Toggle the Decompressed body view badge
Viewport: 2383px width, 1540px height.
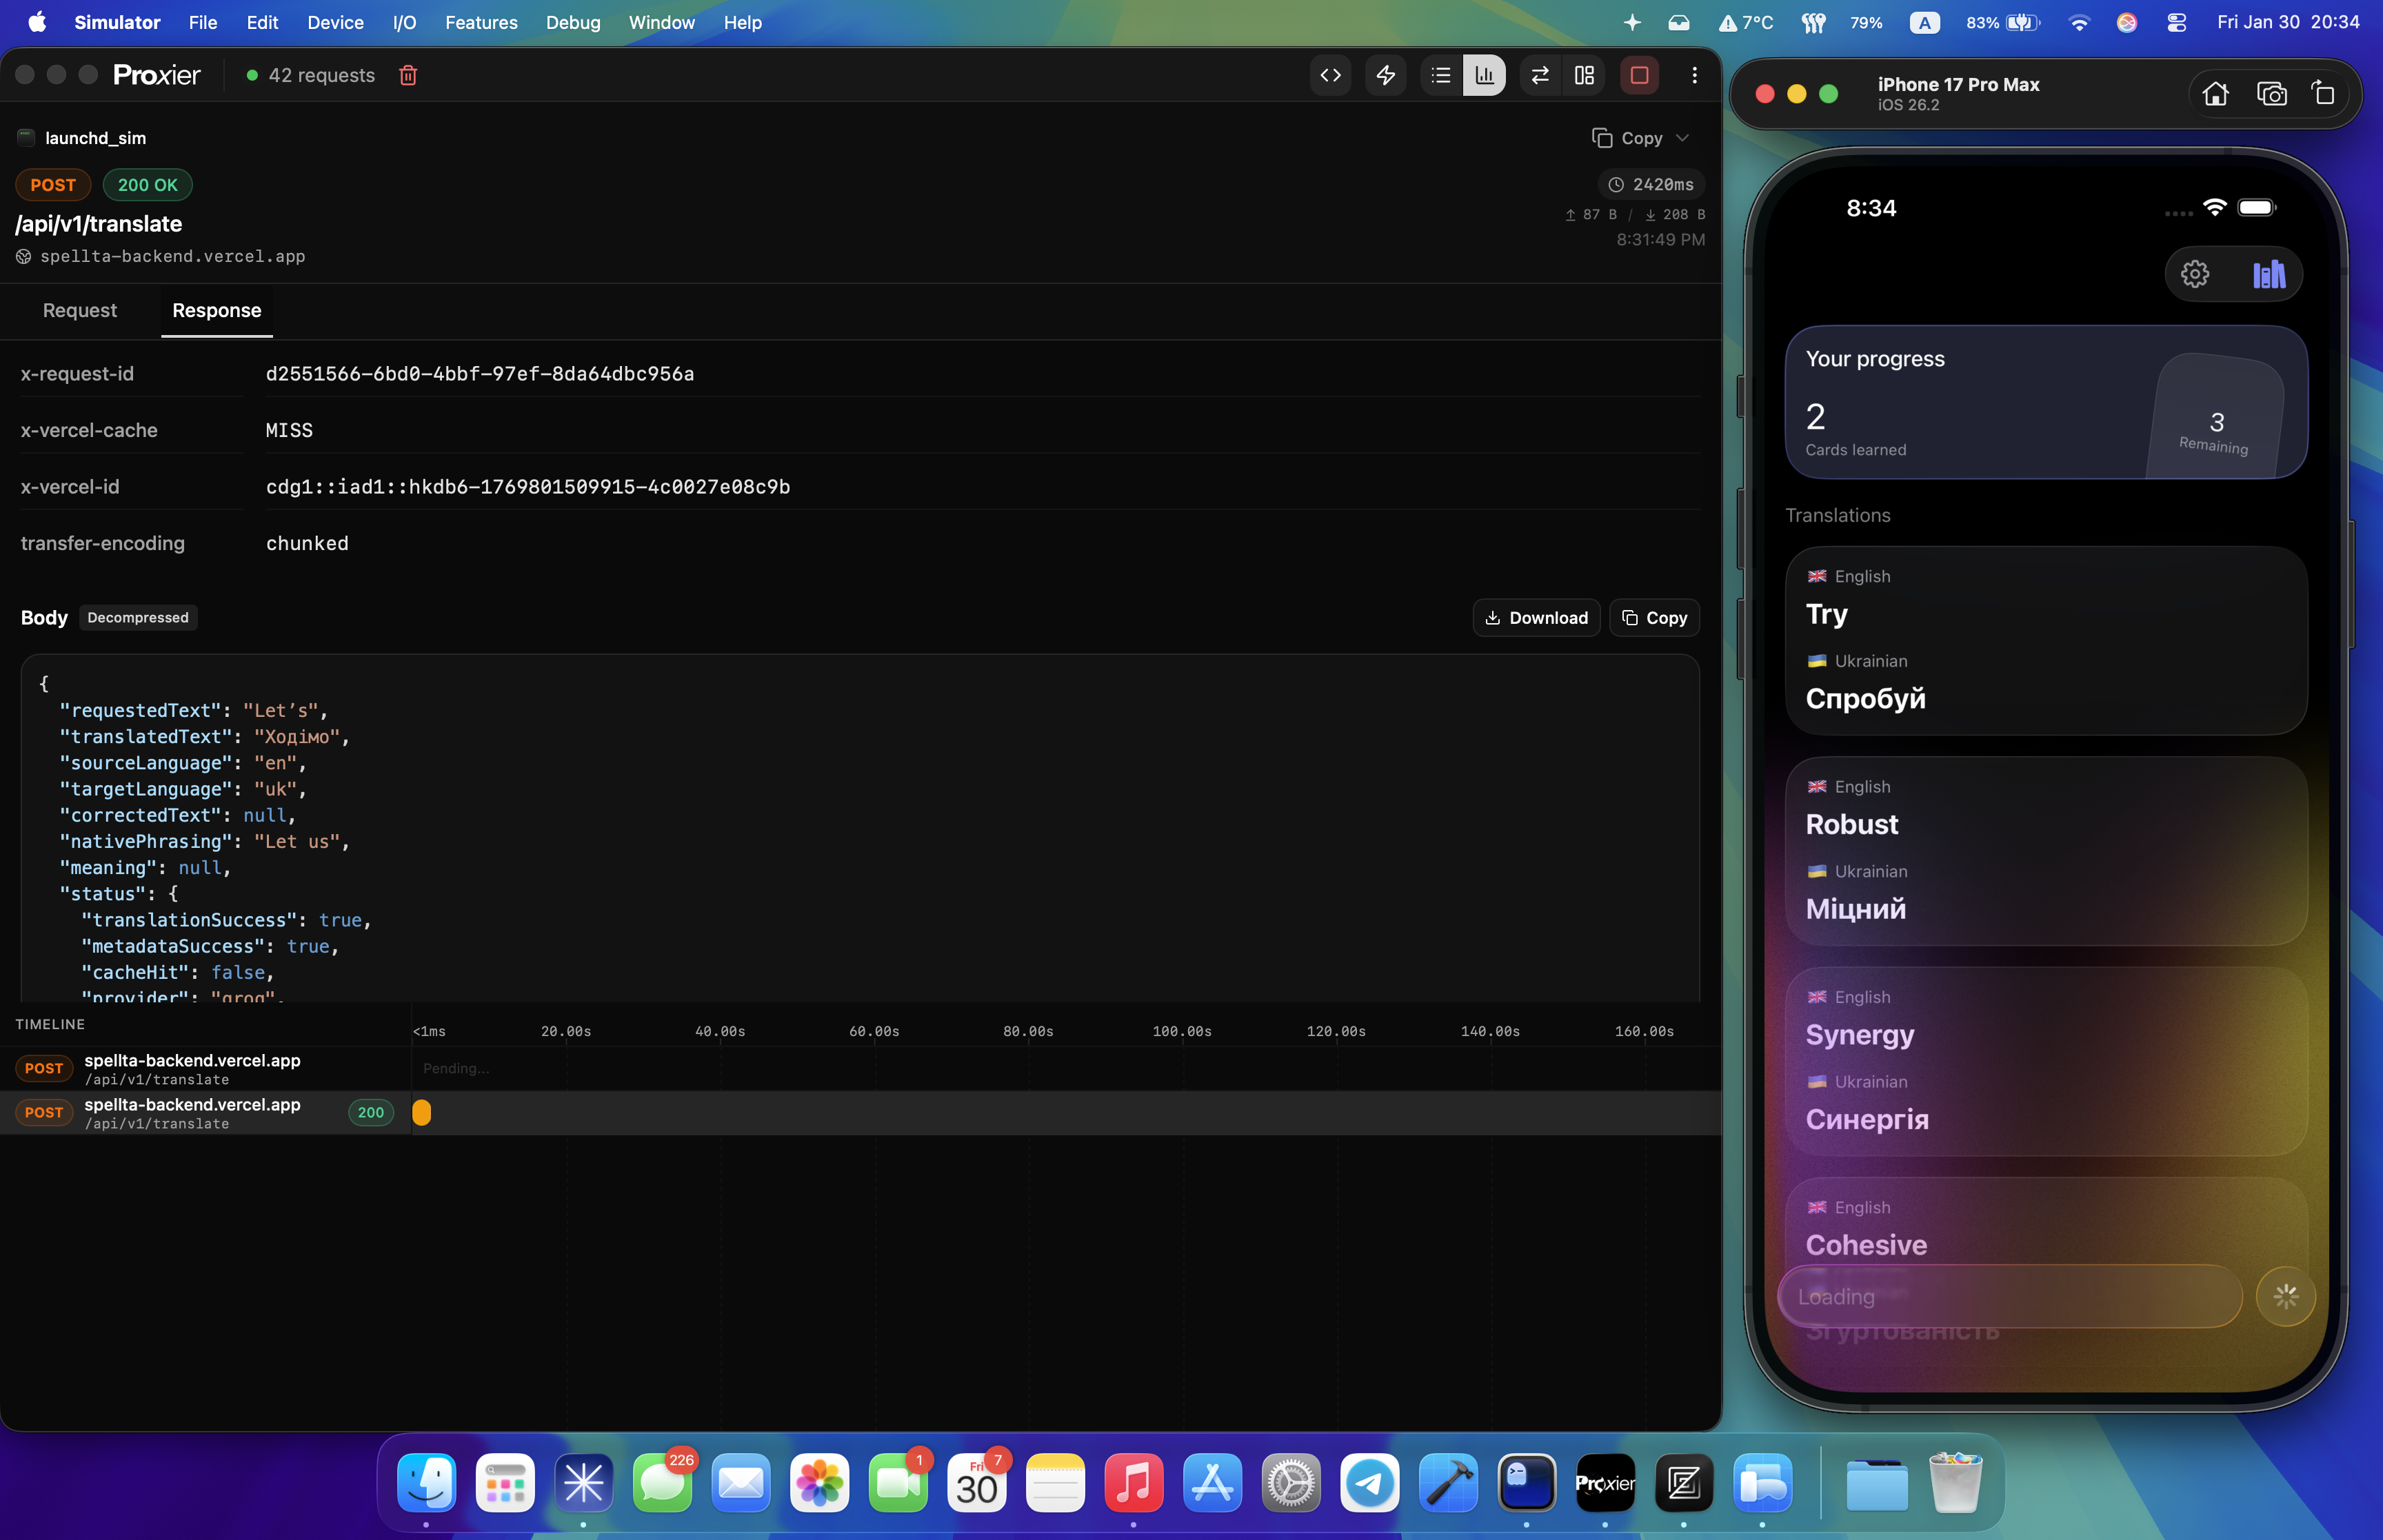(x=137, y=617)
